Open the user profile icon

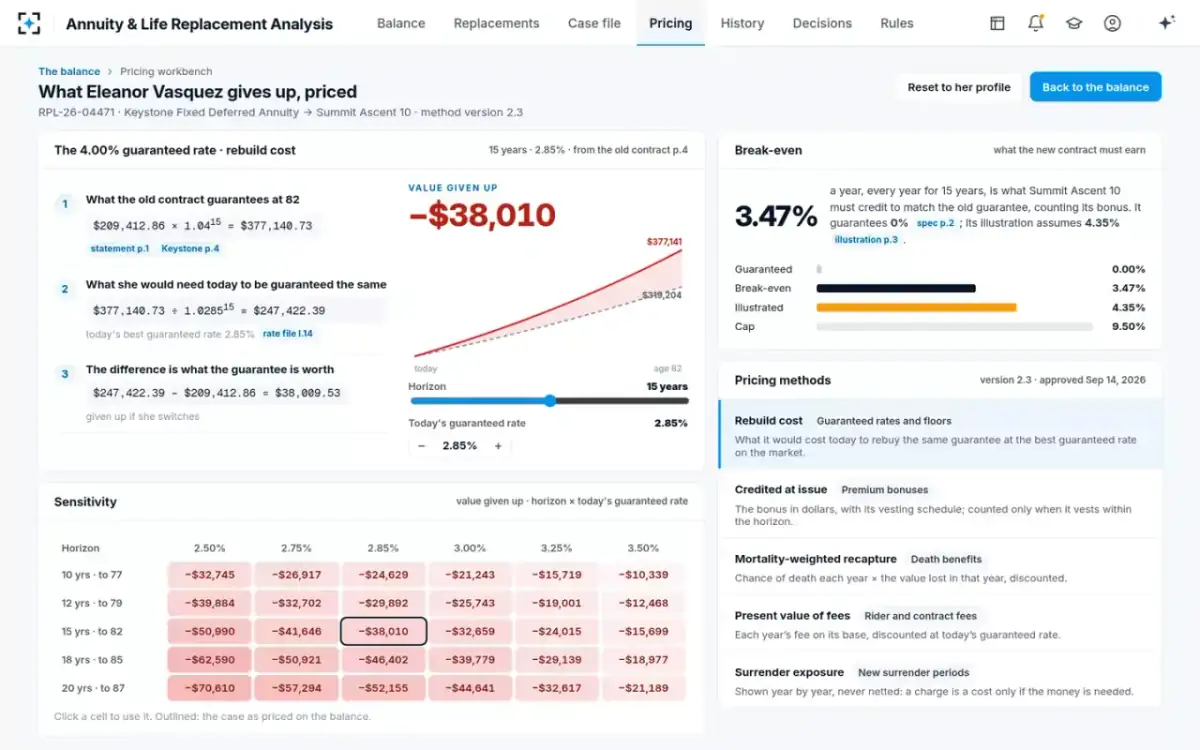(1112, 23)
